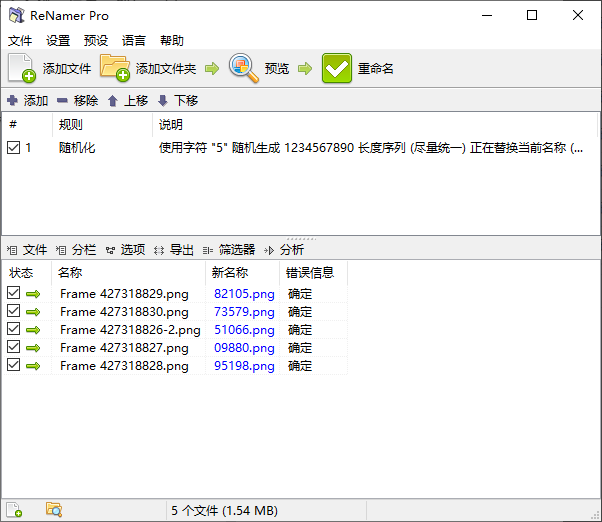Viewport: 602px width, 522px height.
Task: Click the up arrow to move rule up
Action: click(112, 101)
